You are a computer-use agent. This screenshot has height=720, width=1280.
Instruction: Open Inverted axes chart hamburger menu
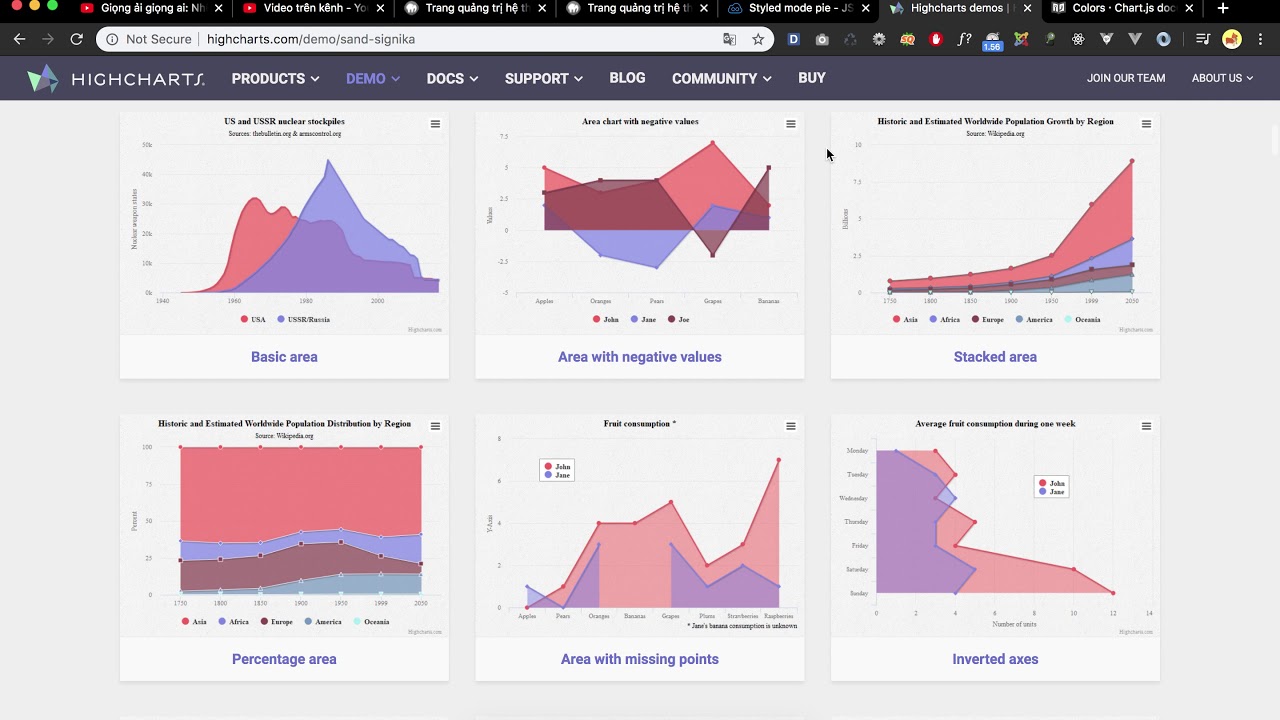coord(1146,426)
